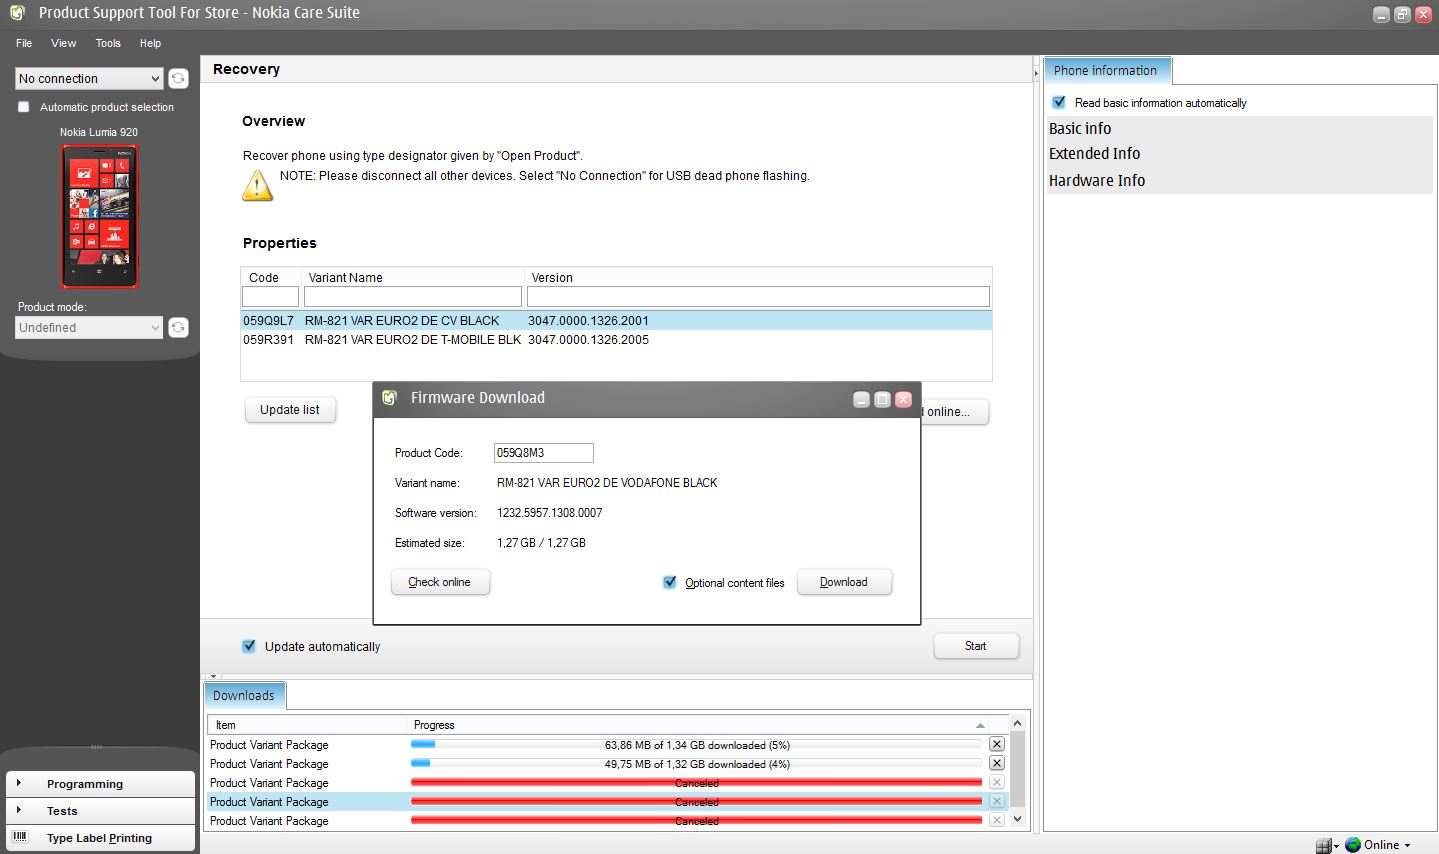Open the Product mode Undefined dropdown
This screenshot has width=1439, height=854.
pos(89,327)
